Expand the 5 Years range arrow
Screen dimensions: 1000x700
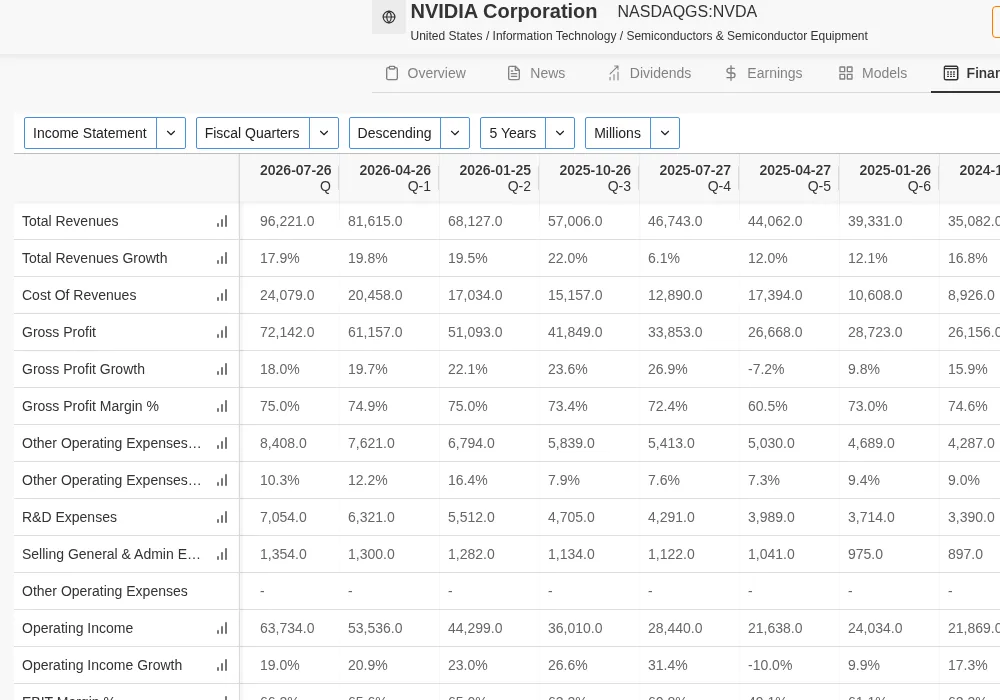tap(560, 133)
